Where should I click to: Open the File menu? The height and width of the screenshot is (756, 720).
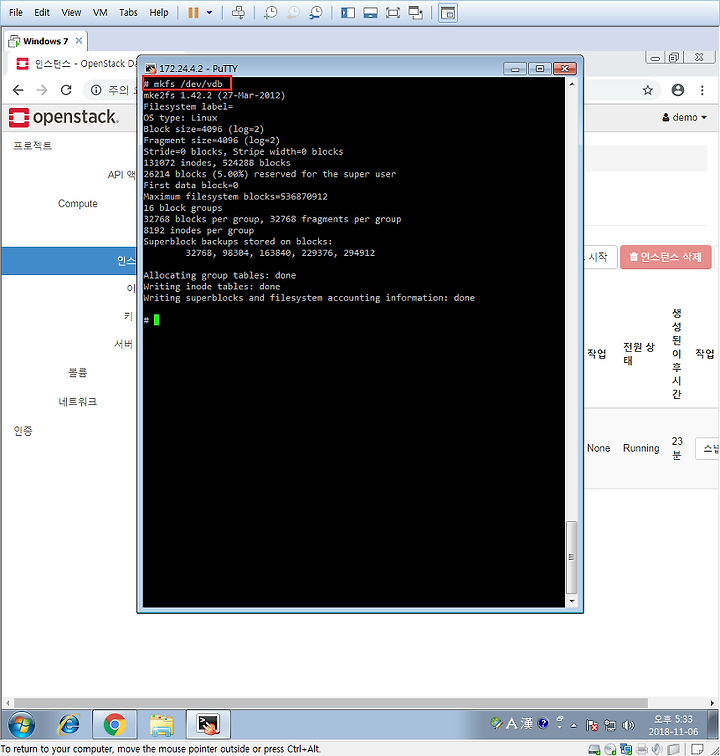coord(16,13)
